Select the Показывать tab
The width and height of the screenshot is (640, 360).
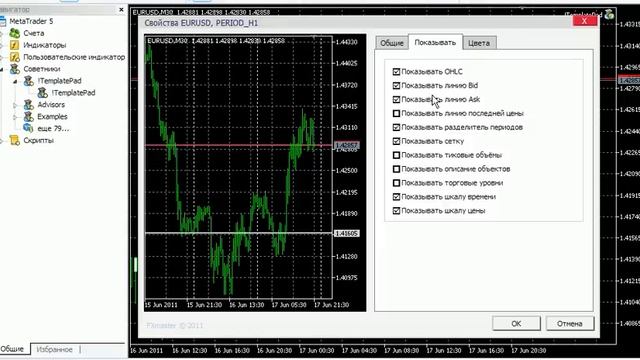click(x=435, y=42)
